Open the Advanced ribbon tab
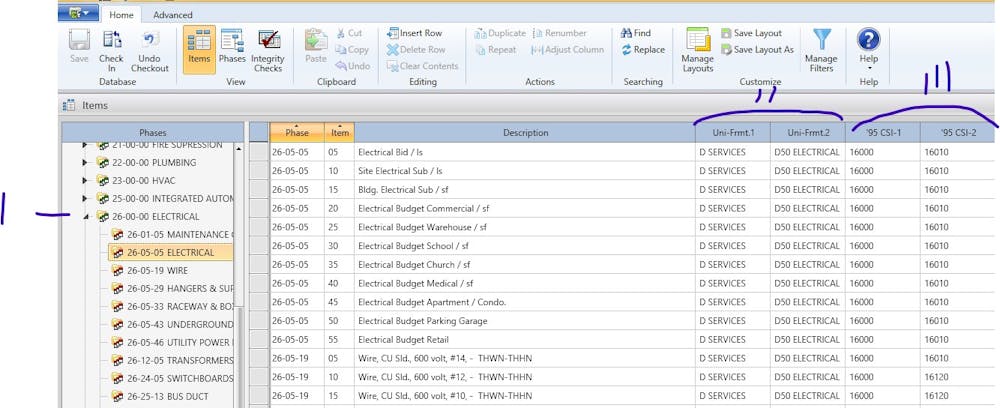 (x=173, y=15)
